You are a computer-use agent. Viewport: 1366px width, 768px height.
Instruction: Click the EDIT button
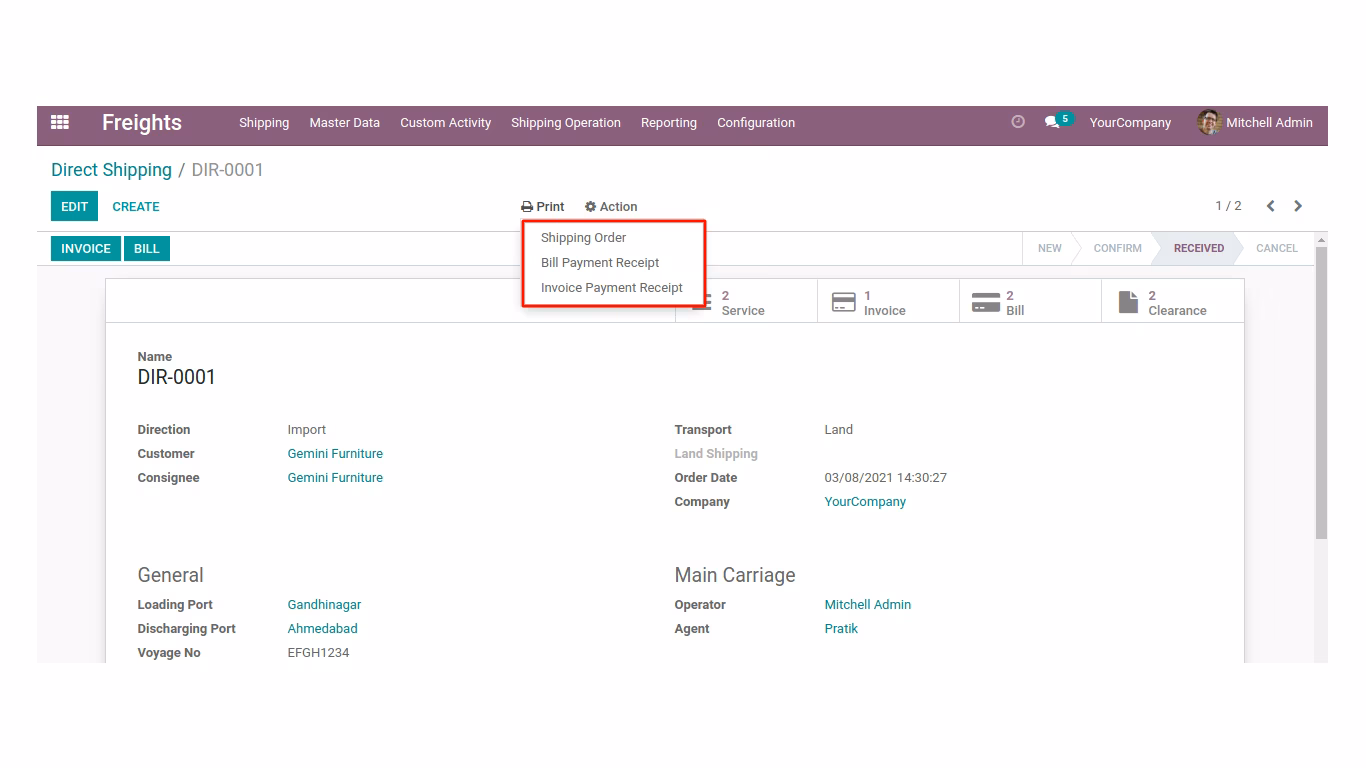[75, 207]
